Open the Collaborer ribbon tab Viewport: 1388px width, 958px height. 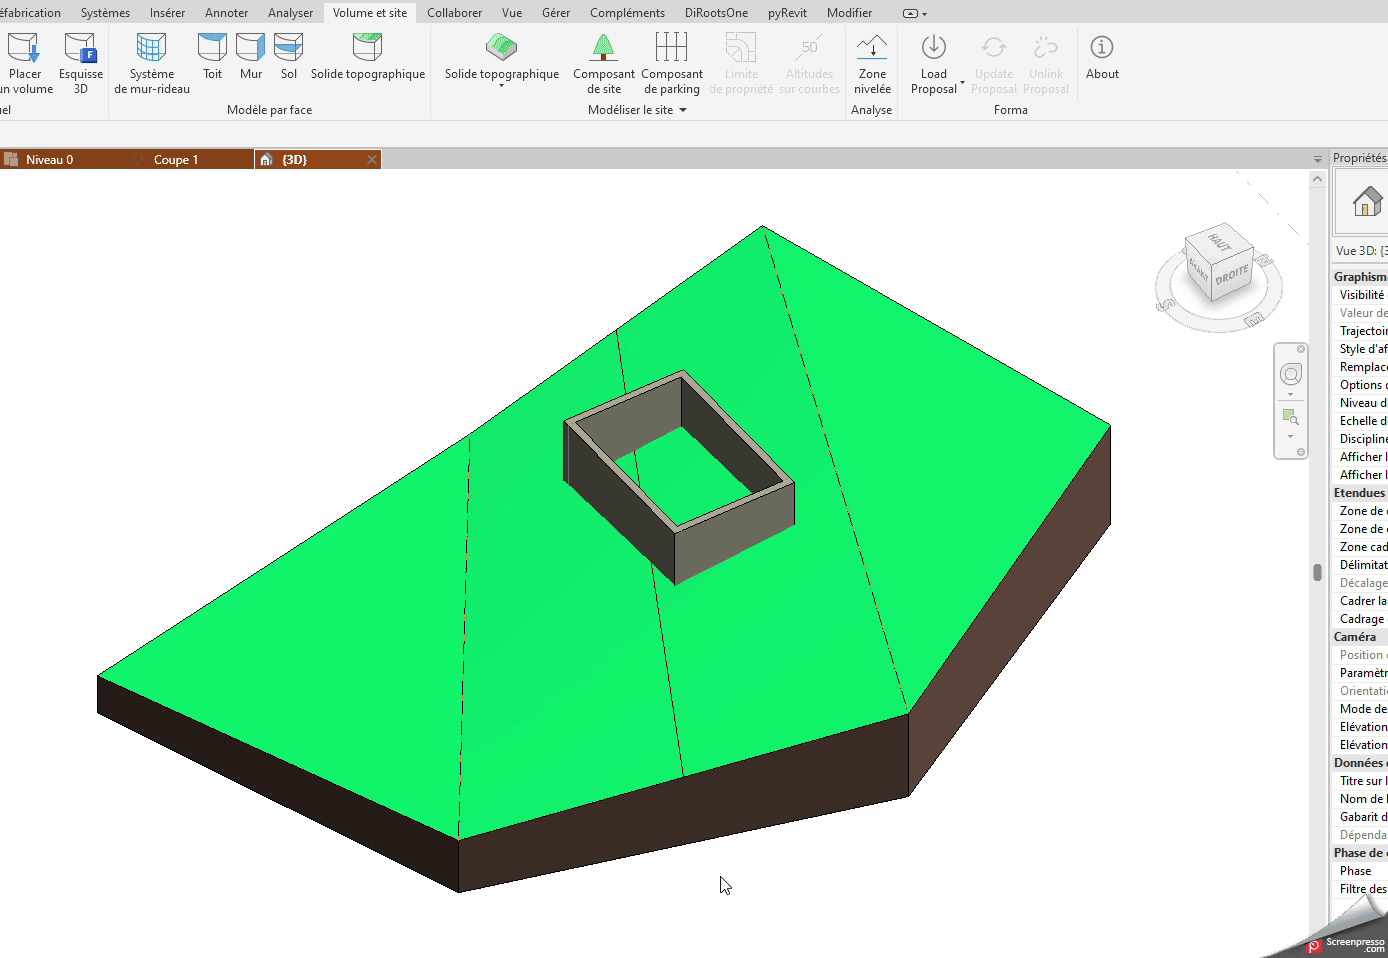click(x=454, y=13)
